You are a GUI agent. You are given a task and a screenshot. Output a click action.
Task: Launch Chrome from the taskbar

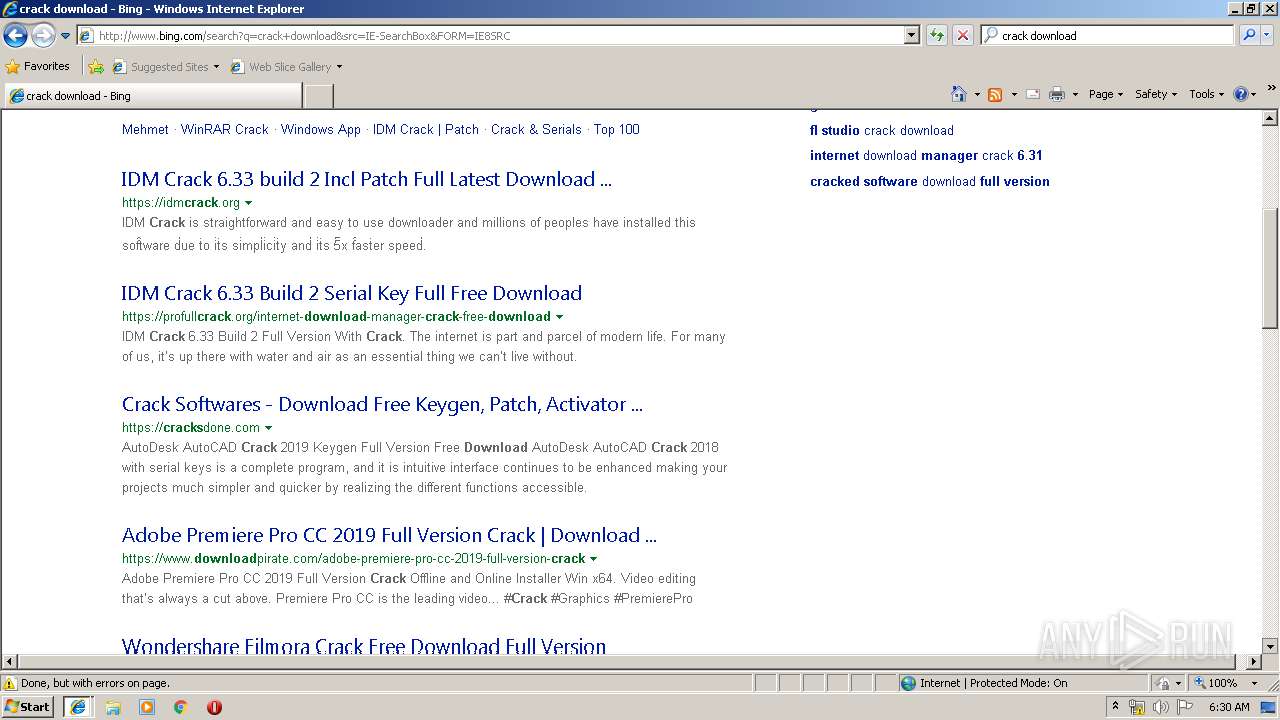[x=181, y=707]
